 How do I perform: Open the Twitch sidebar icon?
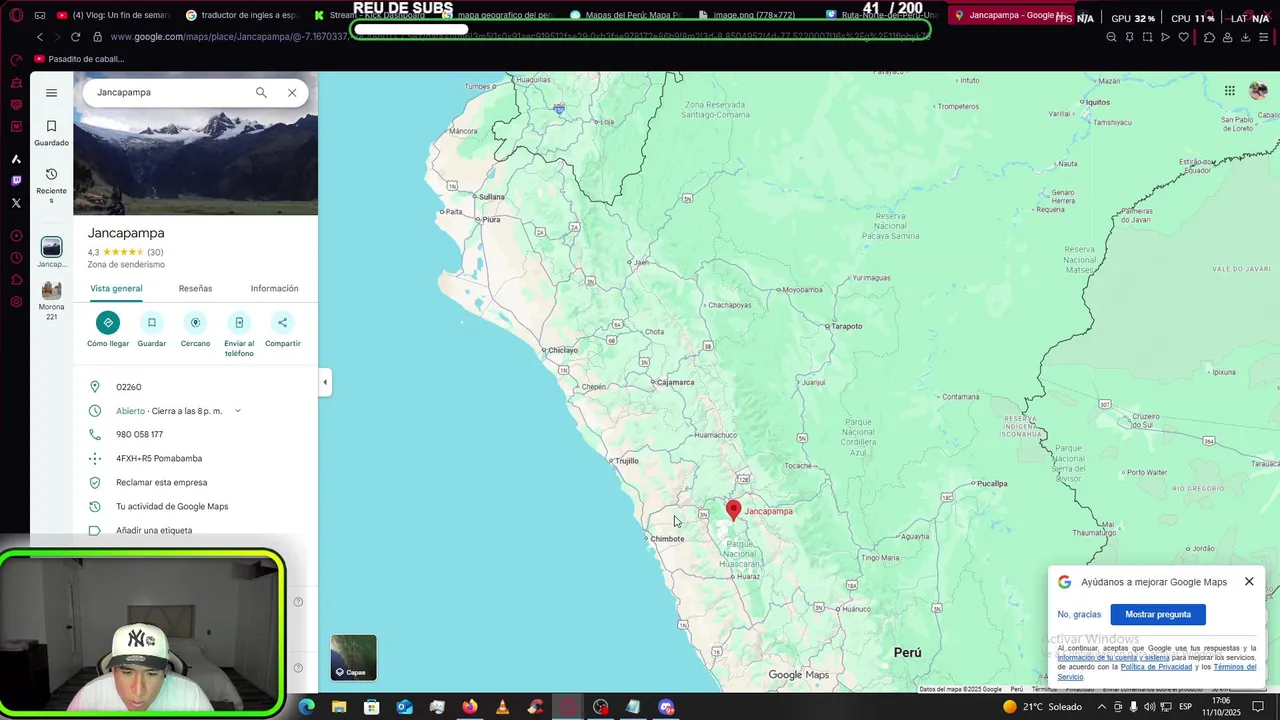(16, 181)
